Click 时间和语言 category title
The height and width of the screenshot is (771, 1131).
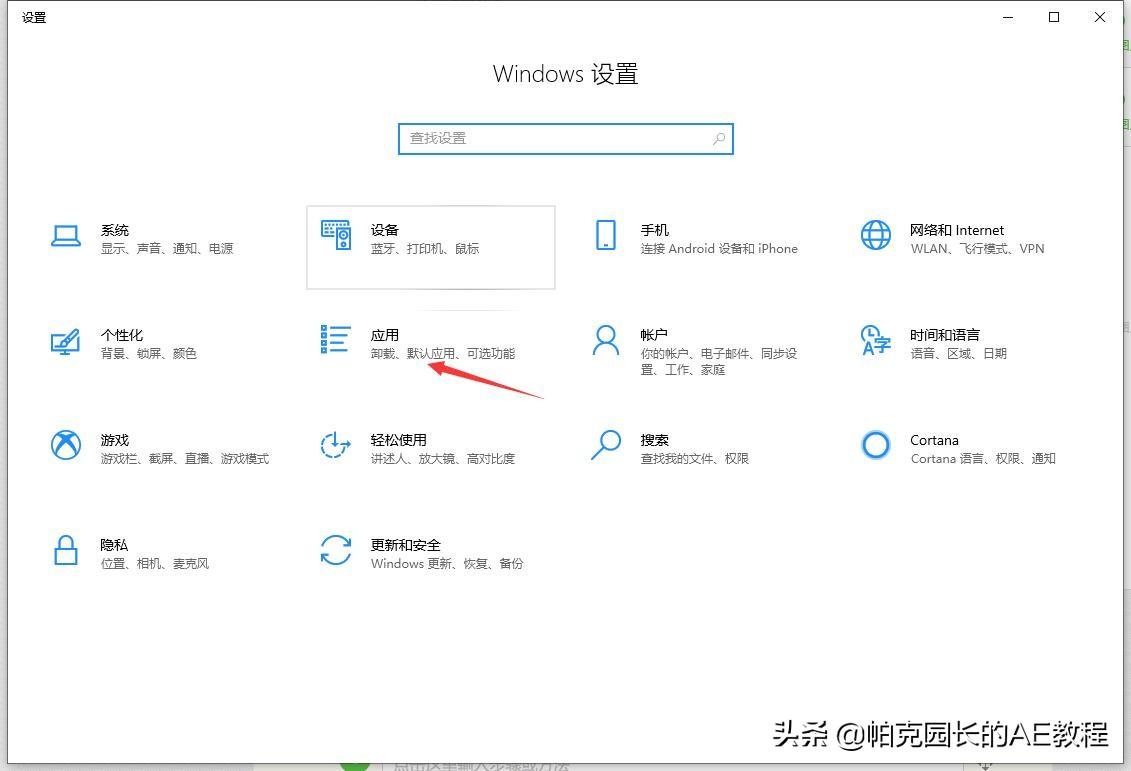(945, 335)
